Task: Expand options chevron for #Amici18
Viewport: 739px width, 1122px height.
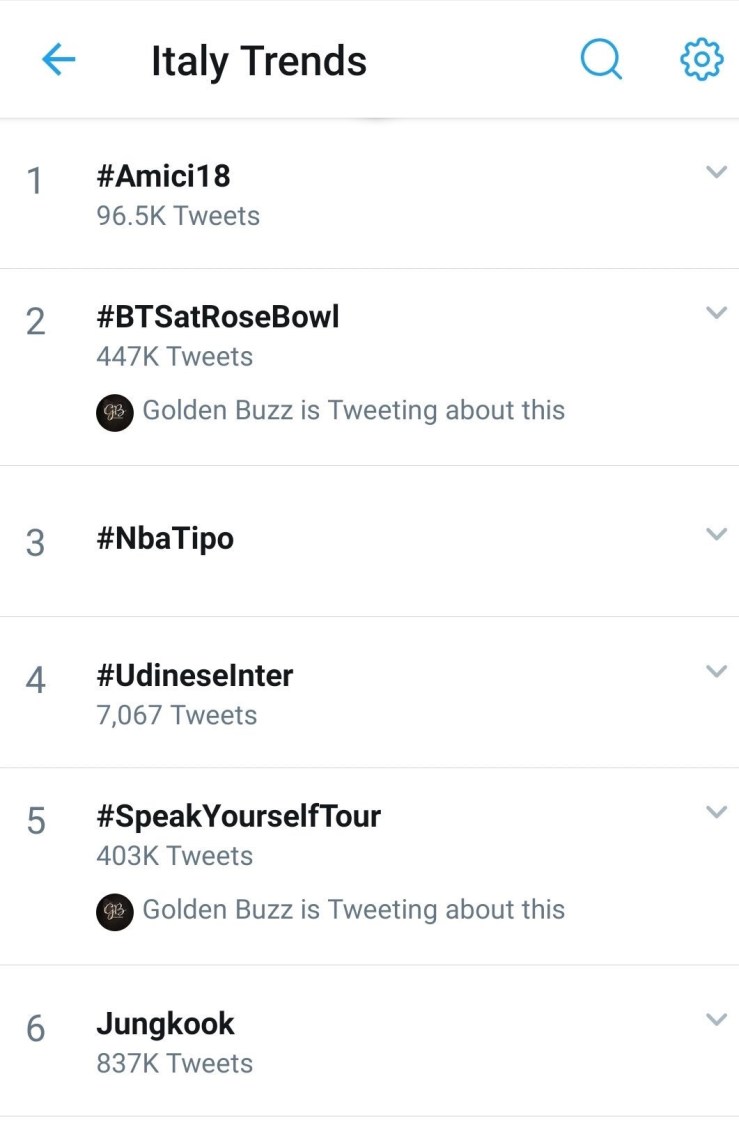Action: click(x=716, y=172)
